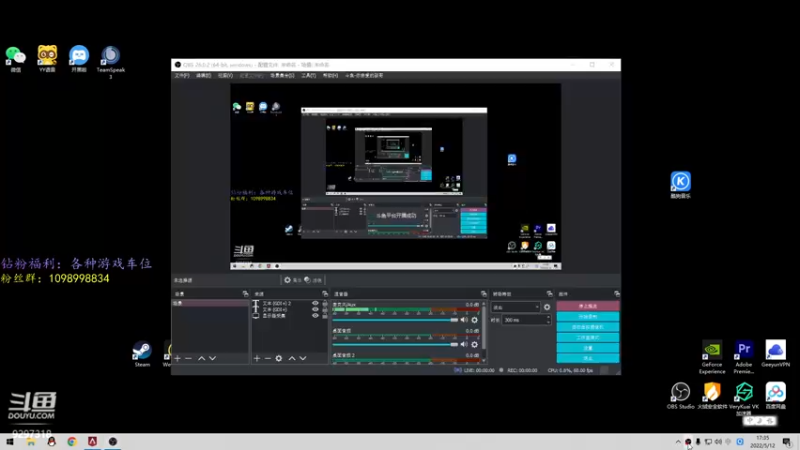Move the source down in the Sources panel
The width and height of the screenshot is (800, 450).
click(303, 358)
